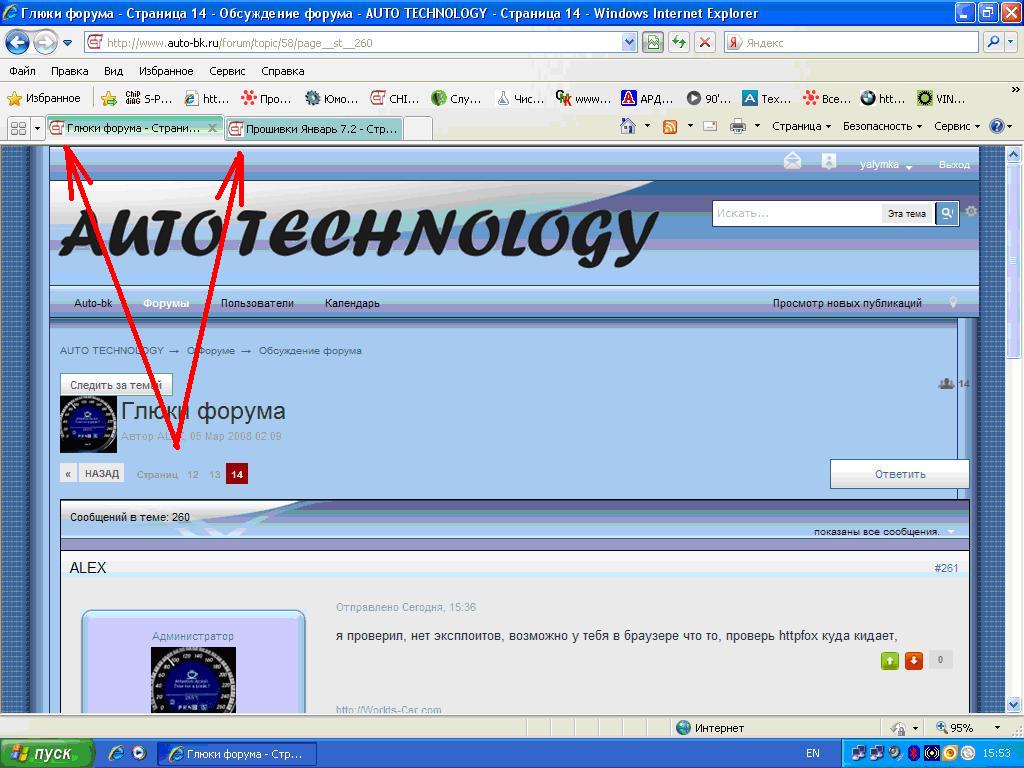Expand the address bar history dropdown
Viewport: 1024px width, 768px height.
629,43
